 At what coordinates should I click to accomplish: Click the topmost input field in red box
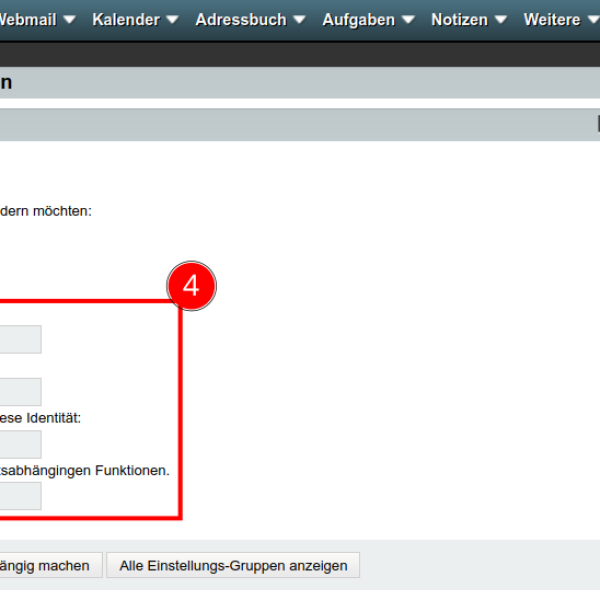(x=20, y=340)
